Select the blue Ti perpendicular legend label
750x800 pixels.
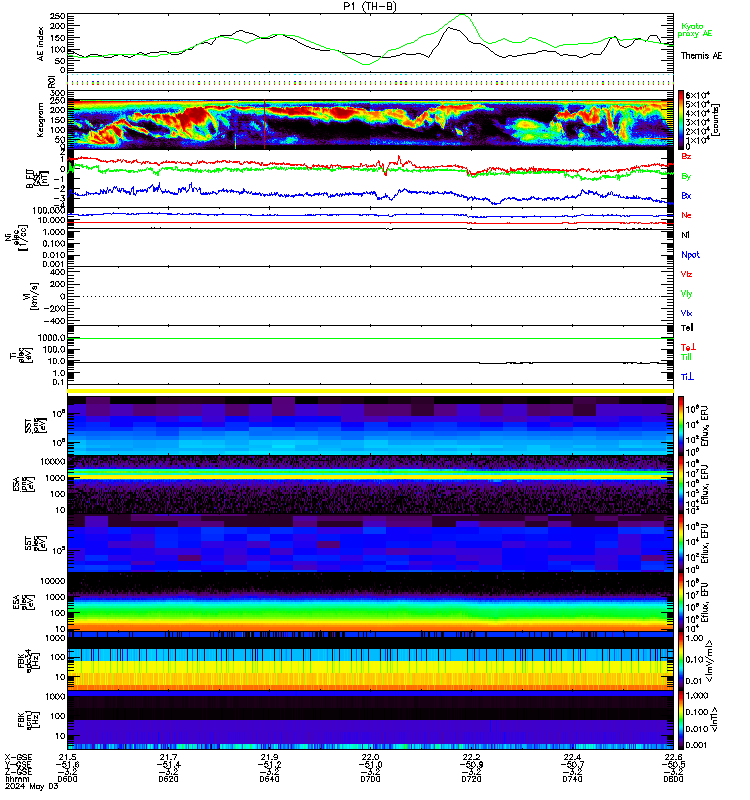(x=687, y=377)
